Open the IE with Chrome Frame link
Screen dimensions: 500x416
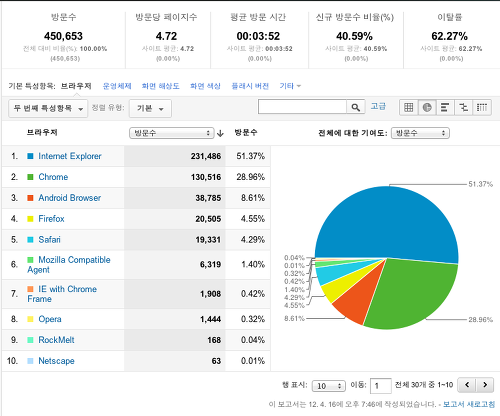coord(62,294)
